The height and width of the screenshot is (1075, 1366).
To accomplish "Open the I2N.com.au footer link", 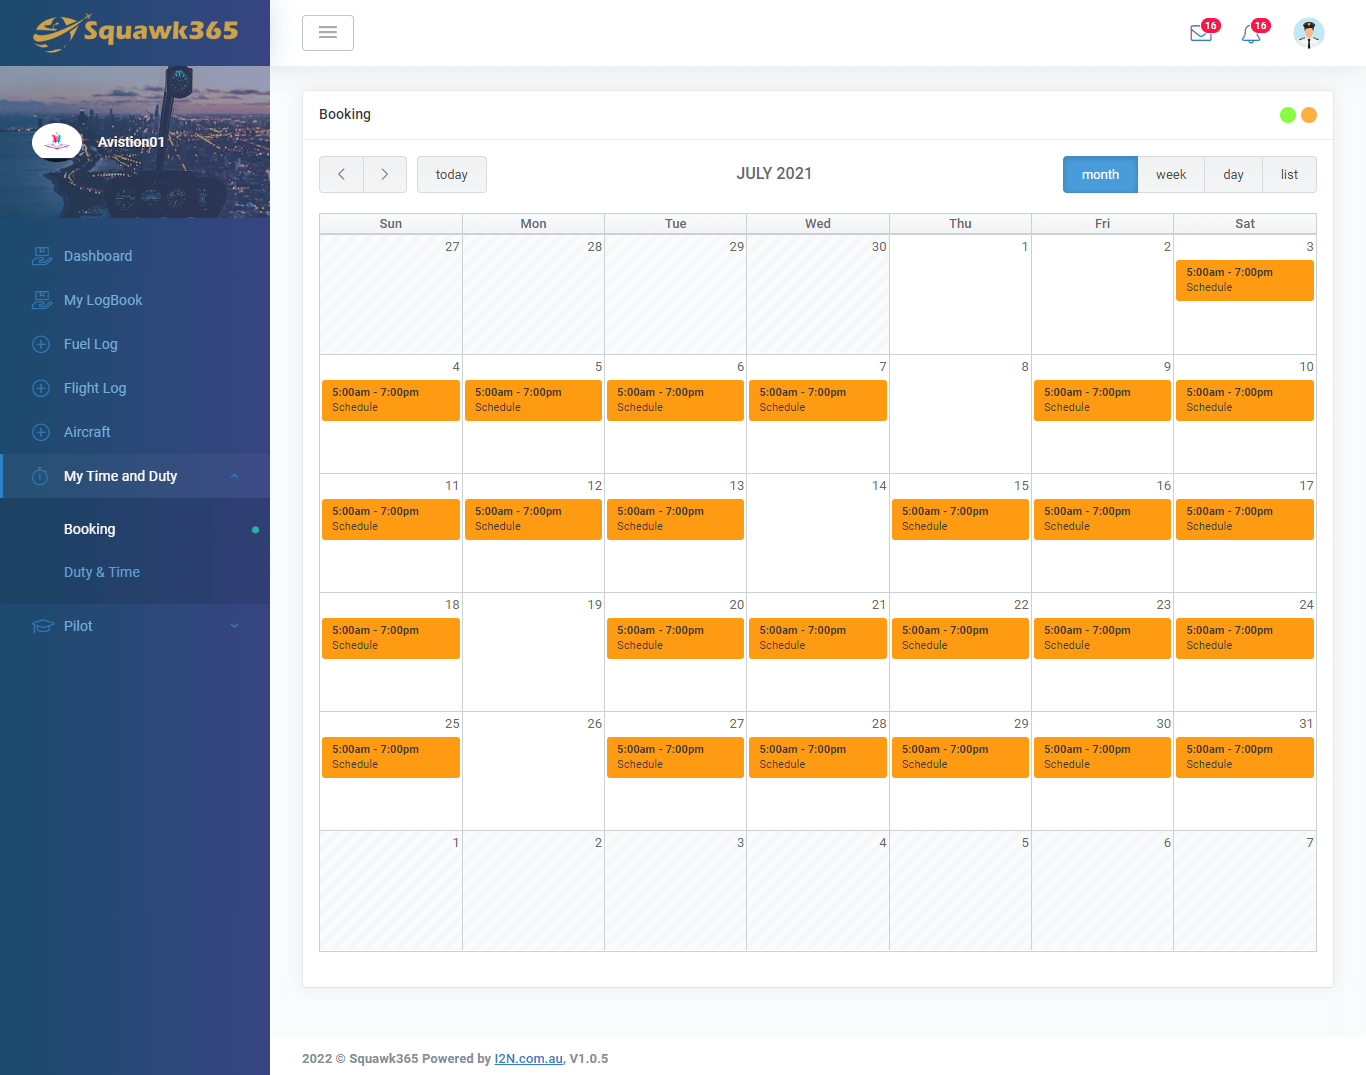I will pos(528,1058).
